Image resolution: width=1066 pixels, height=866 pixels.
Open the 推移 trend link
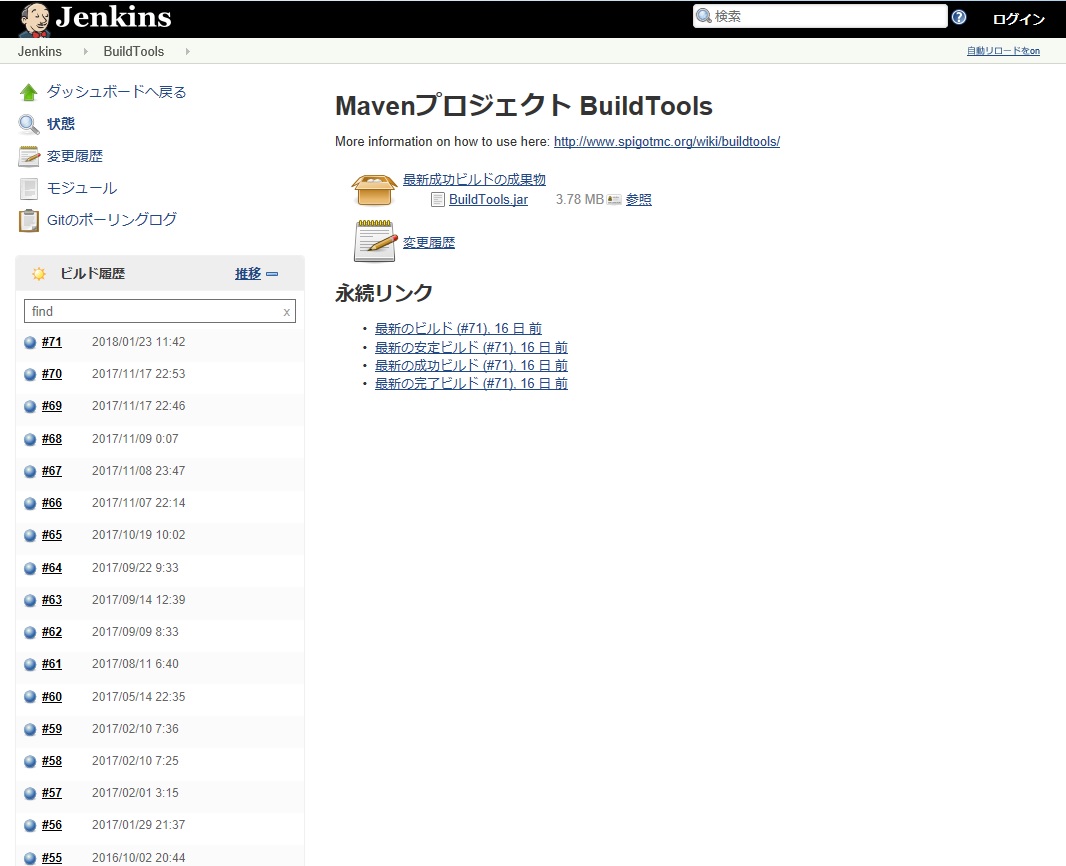[248, 274]
